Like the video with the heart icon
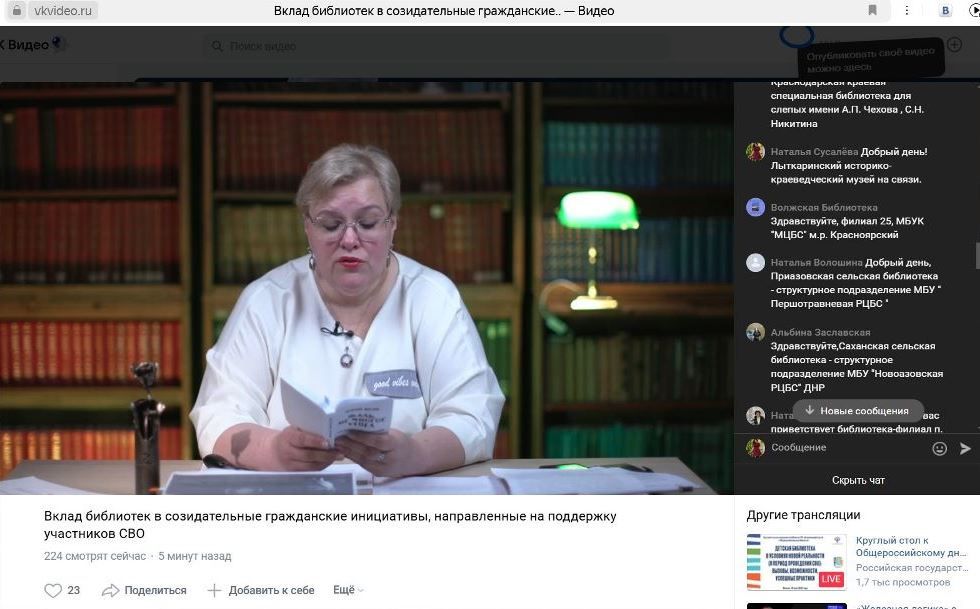This screenshot has width=980, height=609. (x=53, y=590)
